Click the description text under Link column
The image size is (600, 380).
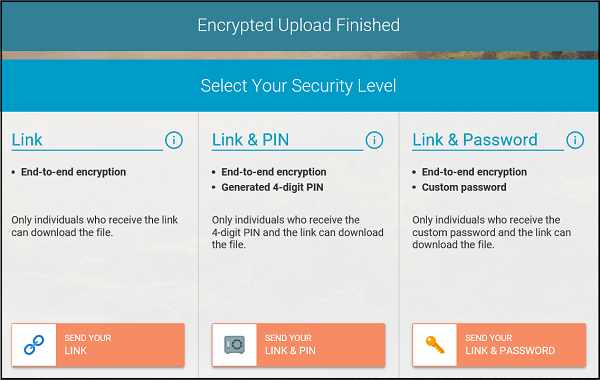pyautogui.click(x=95, y=226)
